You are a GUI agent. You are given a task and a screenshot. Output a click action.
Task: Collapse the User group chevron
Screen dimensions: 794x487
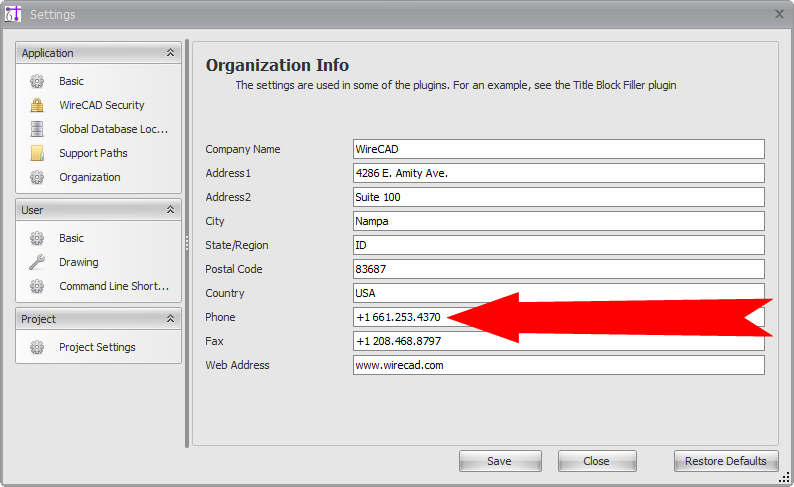(x=171, y=210)
